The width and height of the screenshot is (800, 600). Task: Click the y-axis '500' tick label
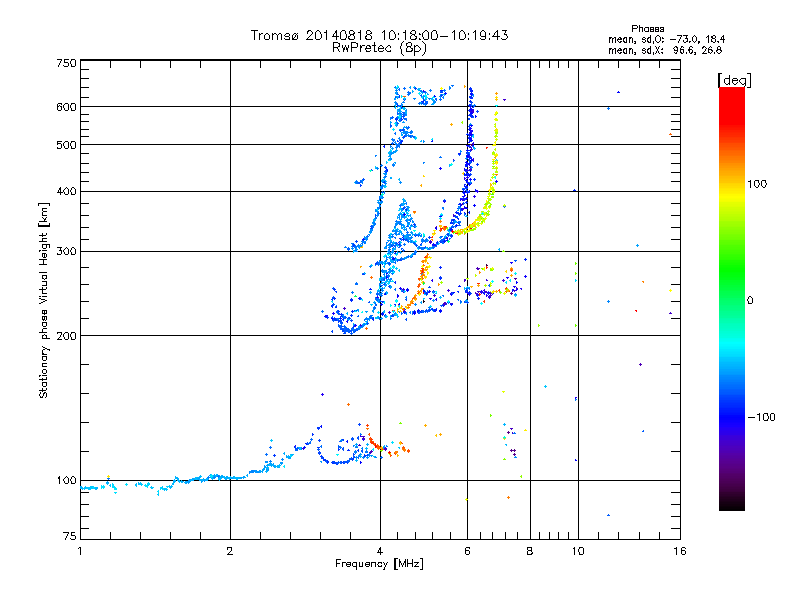66,145
